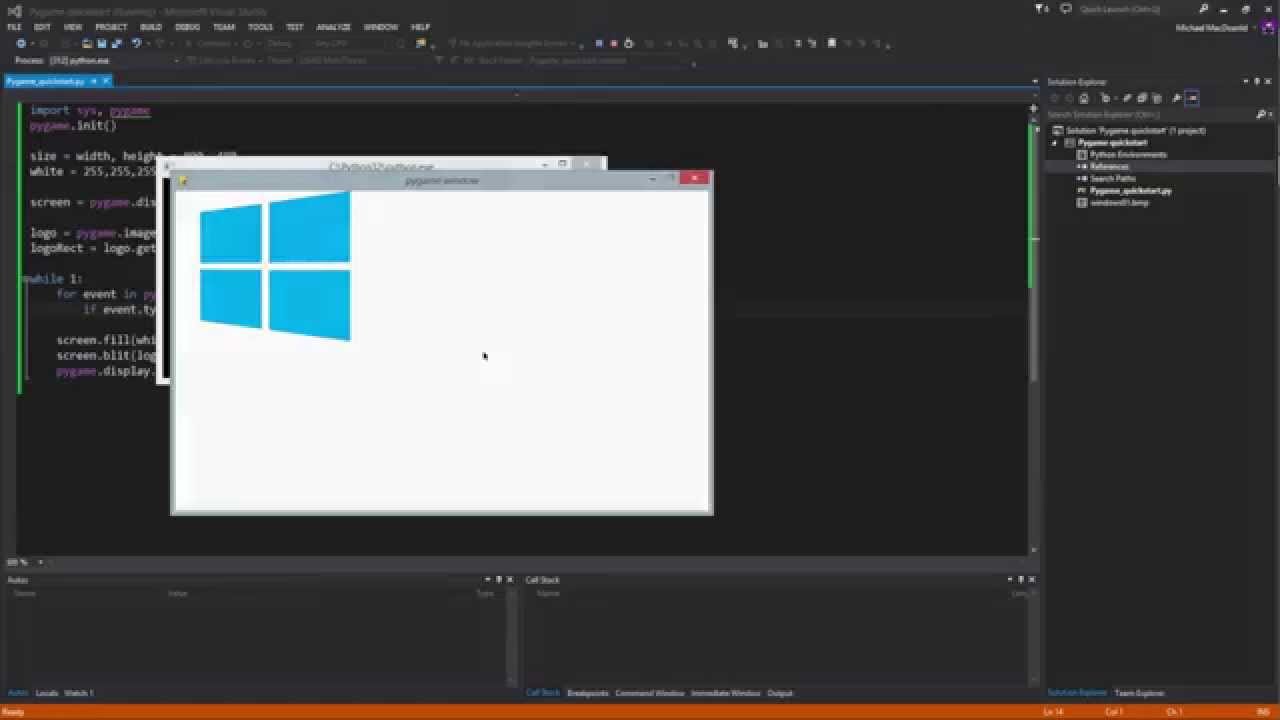Viewport: 1280px width, 720px height.
Task: Toggle Autos panel auto-hide pin
Action: [x=498, y=580]
